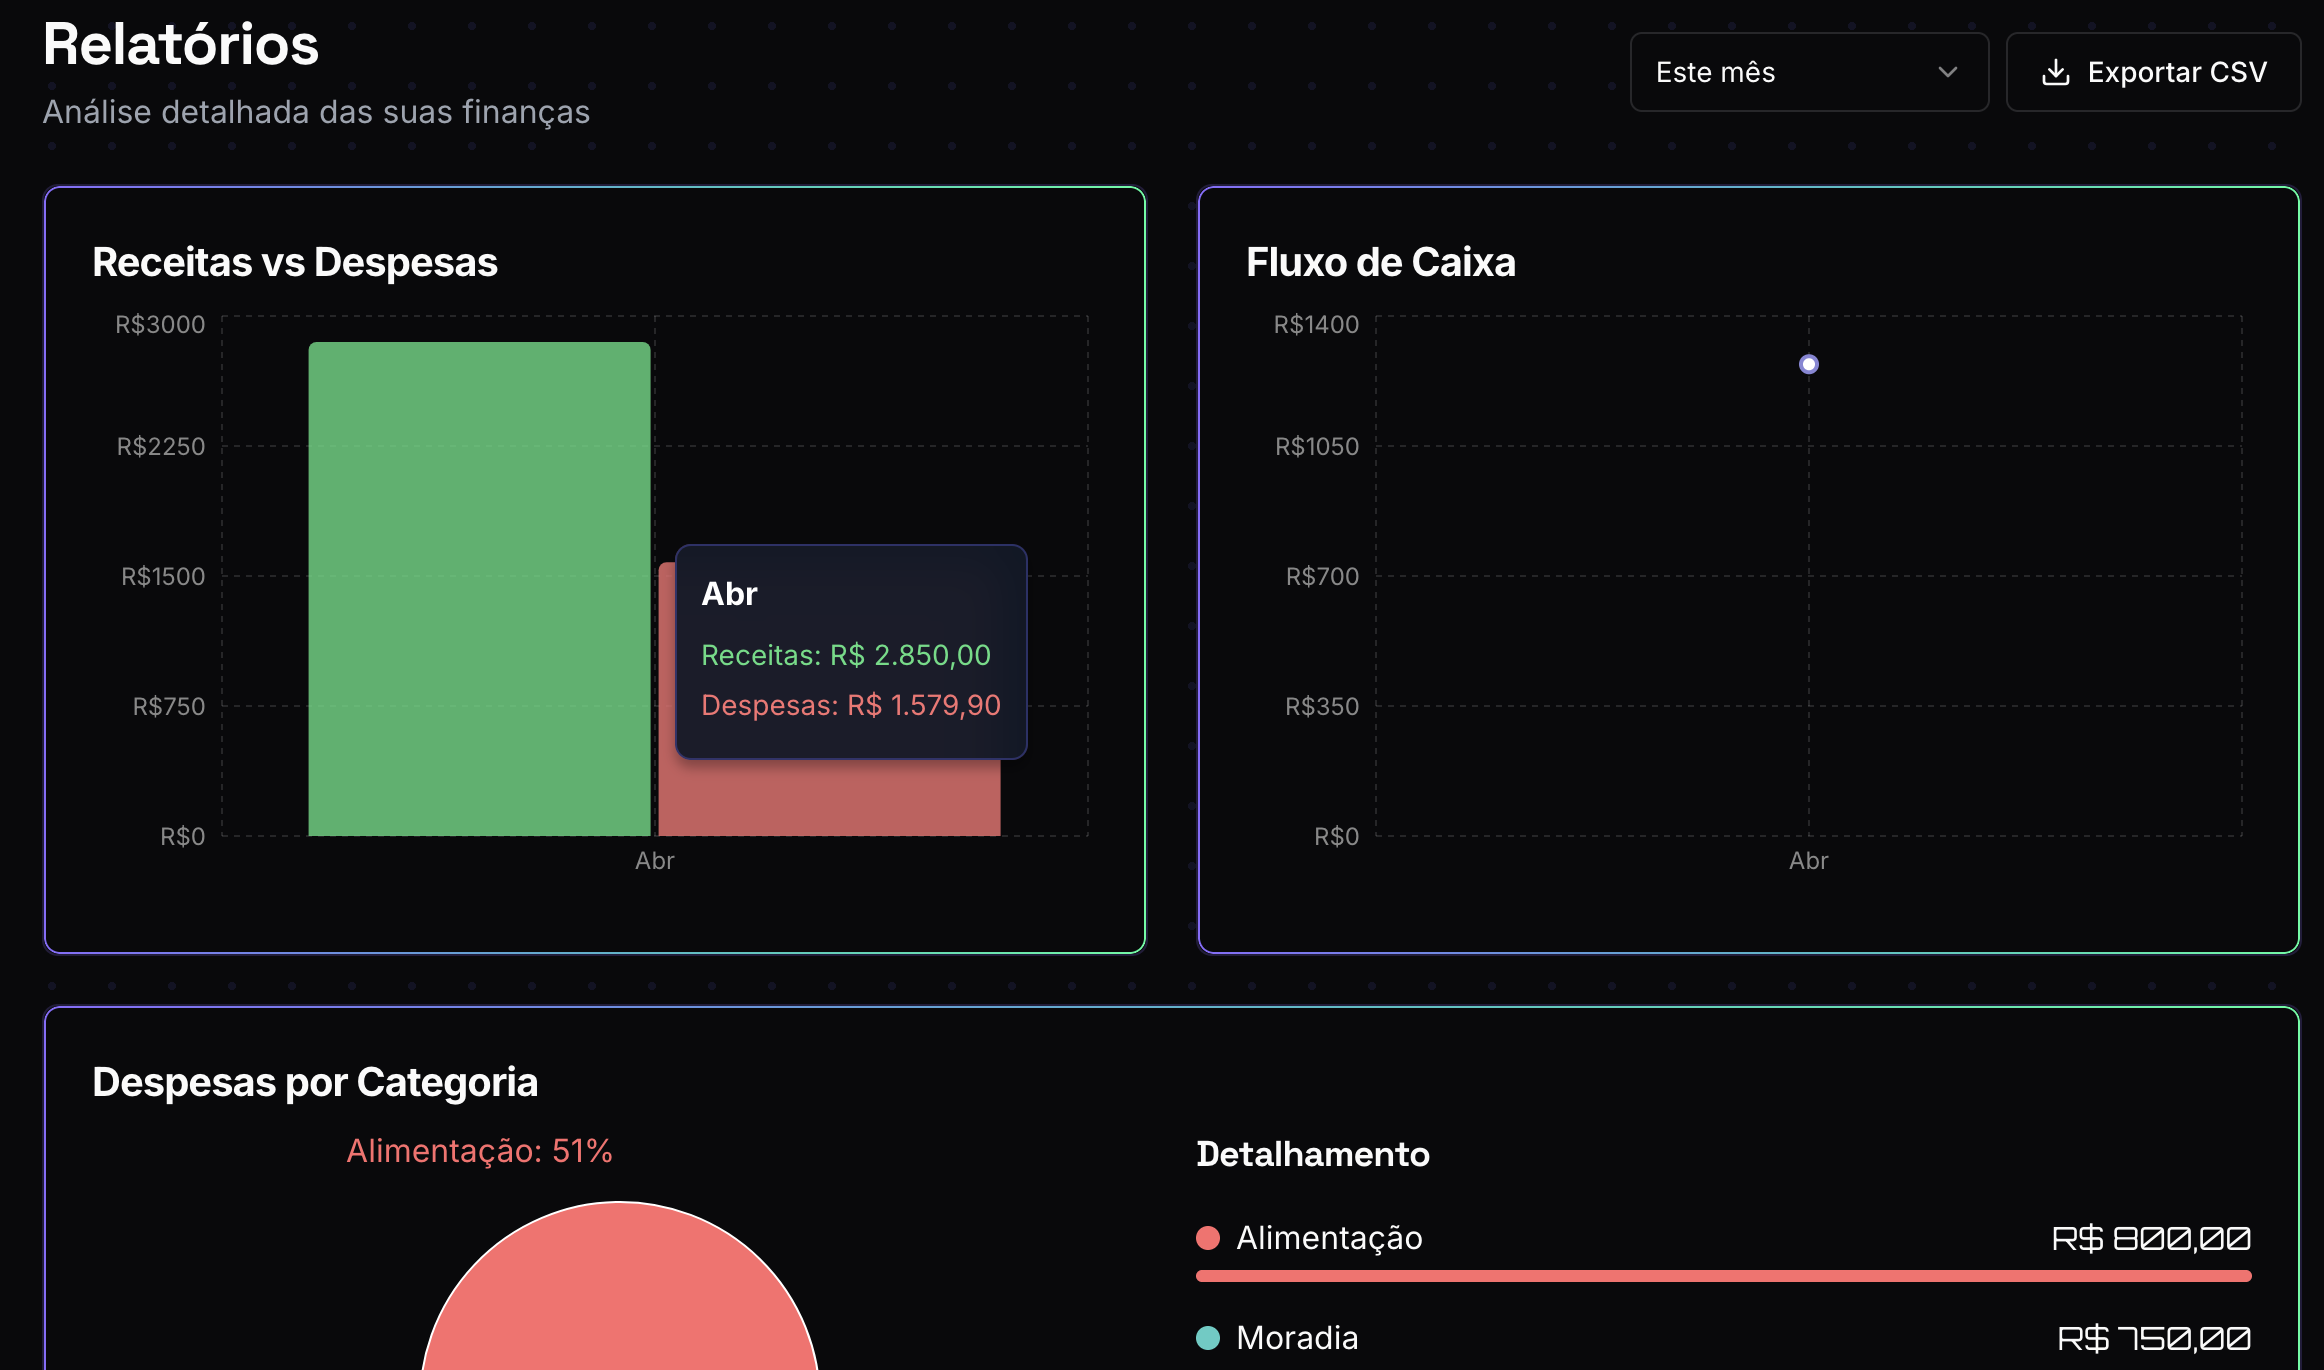Click the Alimentação detail row label
The width and height of the screenshot is (2324, 1370).
1328,1238
